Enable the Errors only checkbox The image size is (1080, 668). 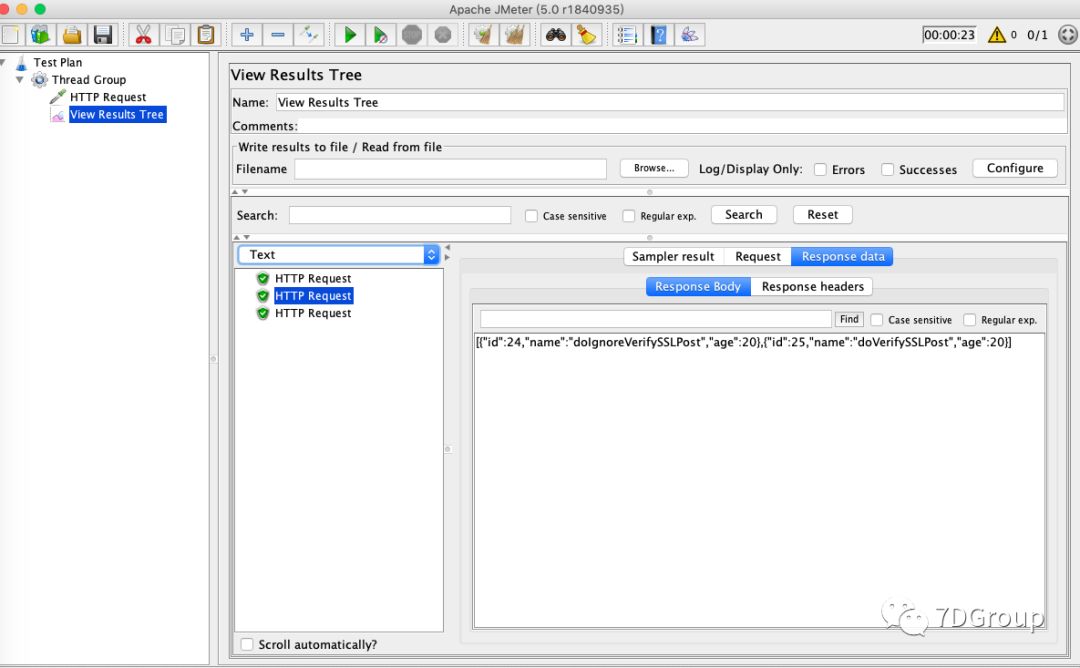point(820,169)
